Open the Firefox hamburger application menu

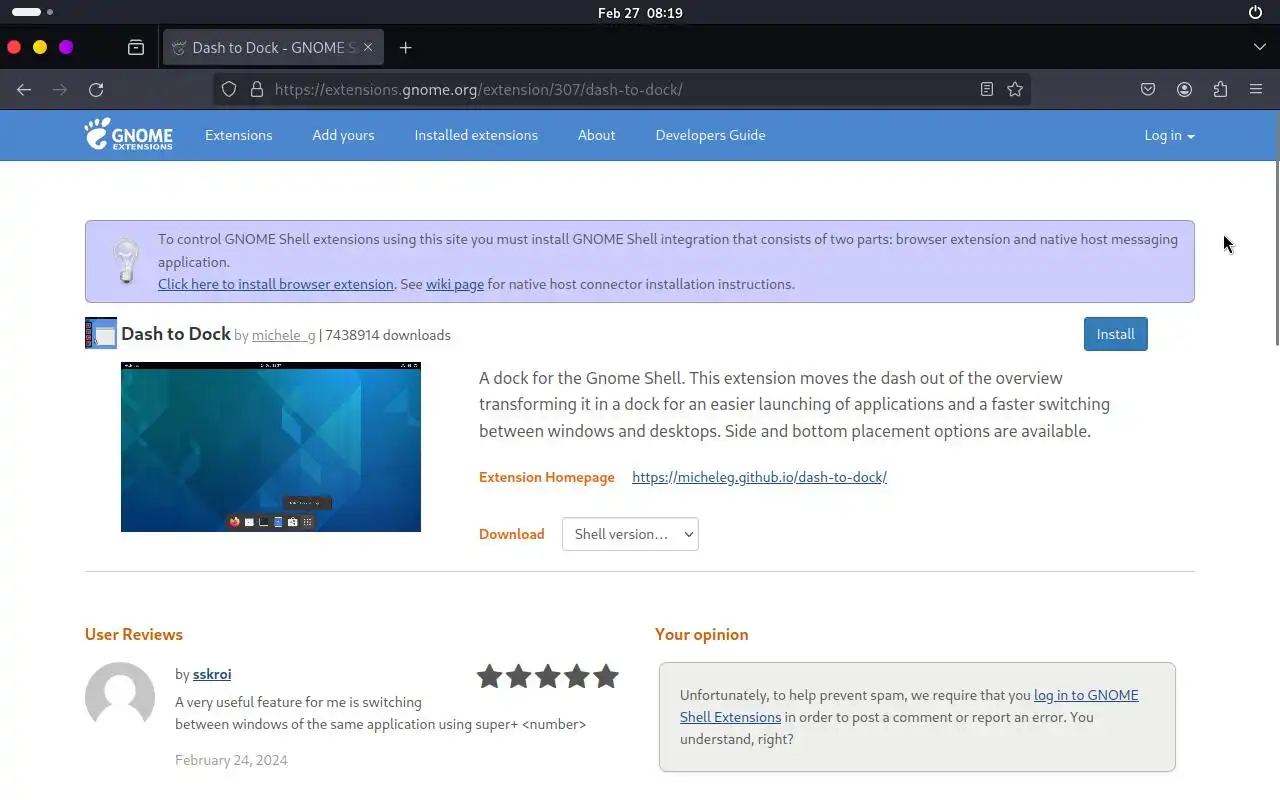point(1256,89)
